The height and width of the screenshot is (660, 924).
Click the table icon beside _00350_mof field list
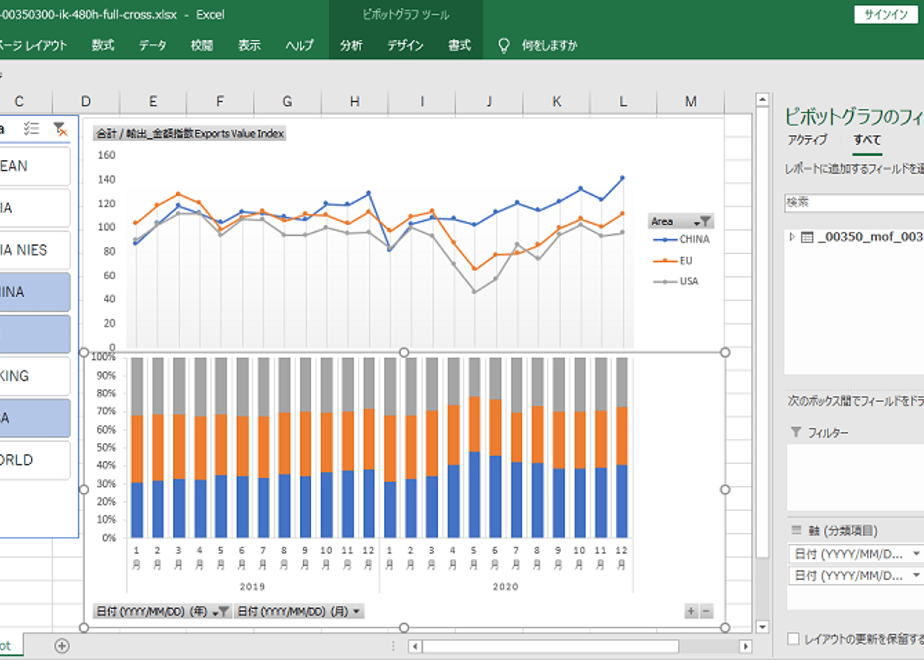point(807,237)
